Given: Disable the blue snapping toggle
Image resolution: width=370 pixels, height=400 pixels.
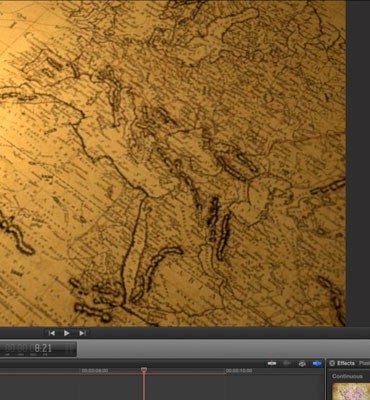Looking at the screenshot, I should click(x=317, y=363).
